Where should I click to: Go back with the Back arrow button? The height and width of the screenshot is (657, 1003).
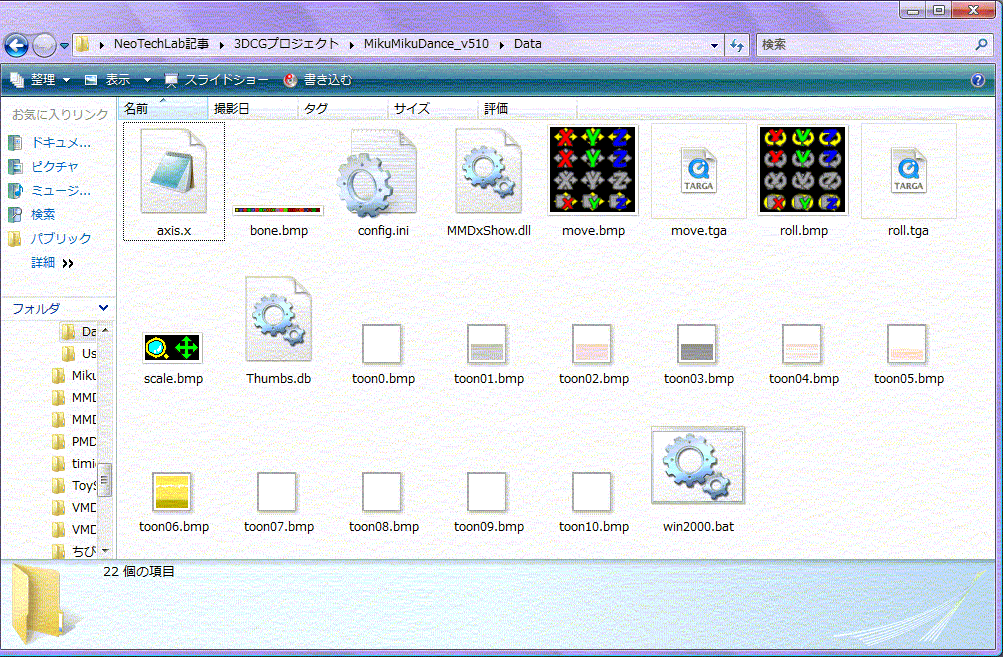coord(17,45)
